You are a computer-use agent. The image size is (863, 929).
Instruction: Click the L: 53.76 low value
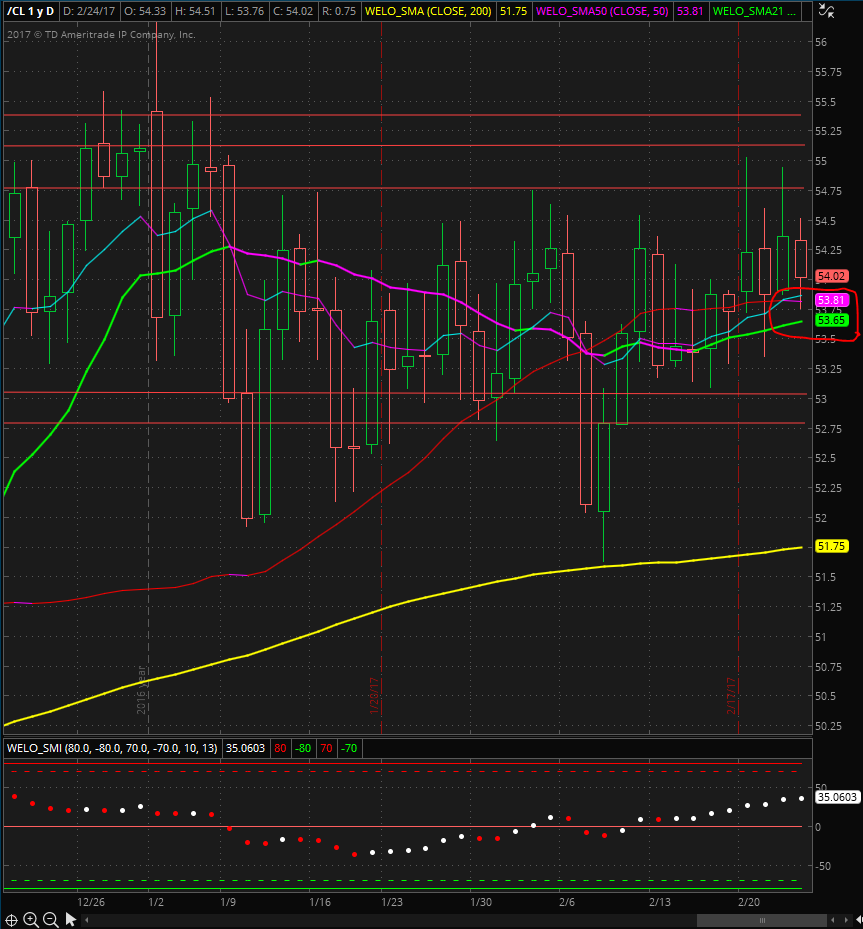tap(245, 11)
